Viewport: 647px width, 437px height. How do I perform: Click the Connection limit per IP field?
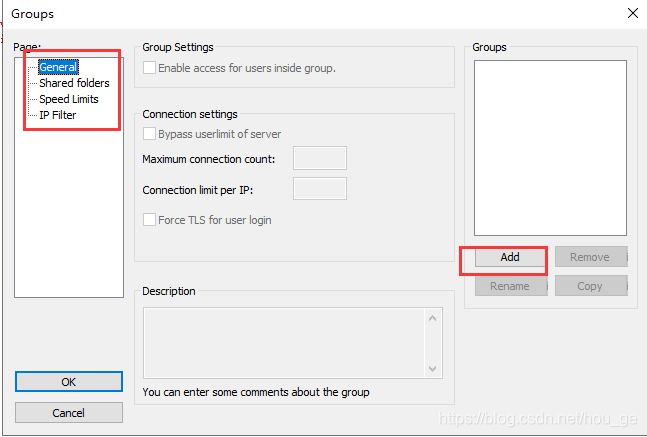pyautogui.click(x=320, y=189)
